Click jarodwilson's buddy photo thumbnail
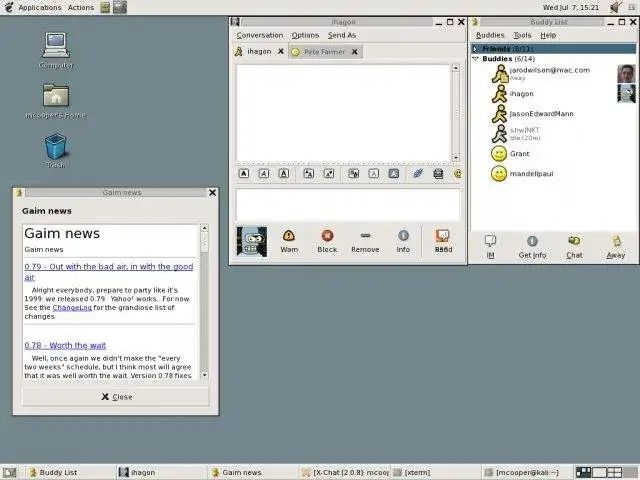The width and height of the screenshot is (640, 480). pyautogui.click(x=626, y=73)
